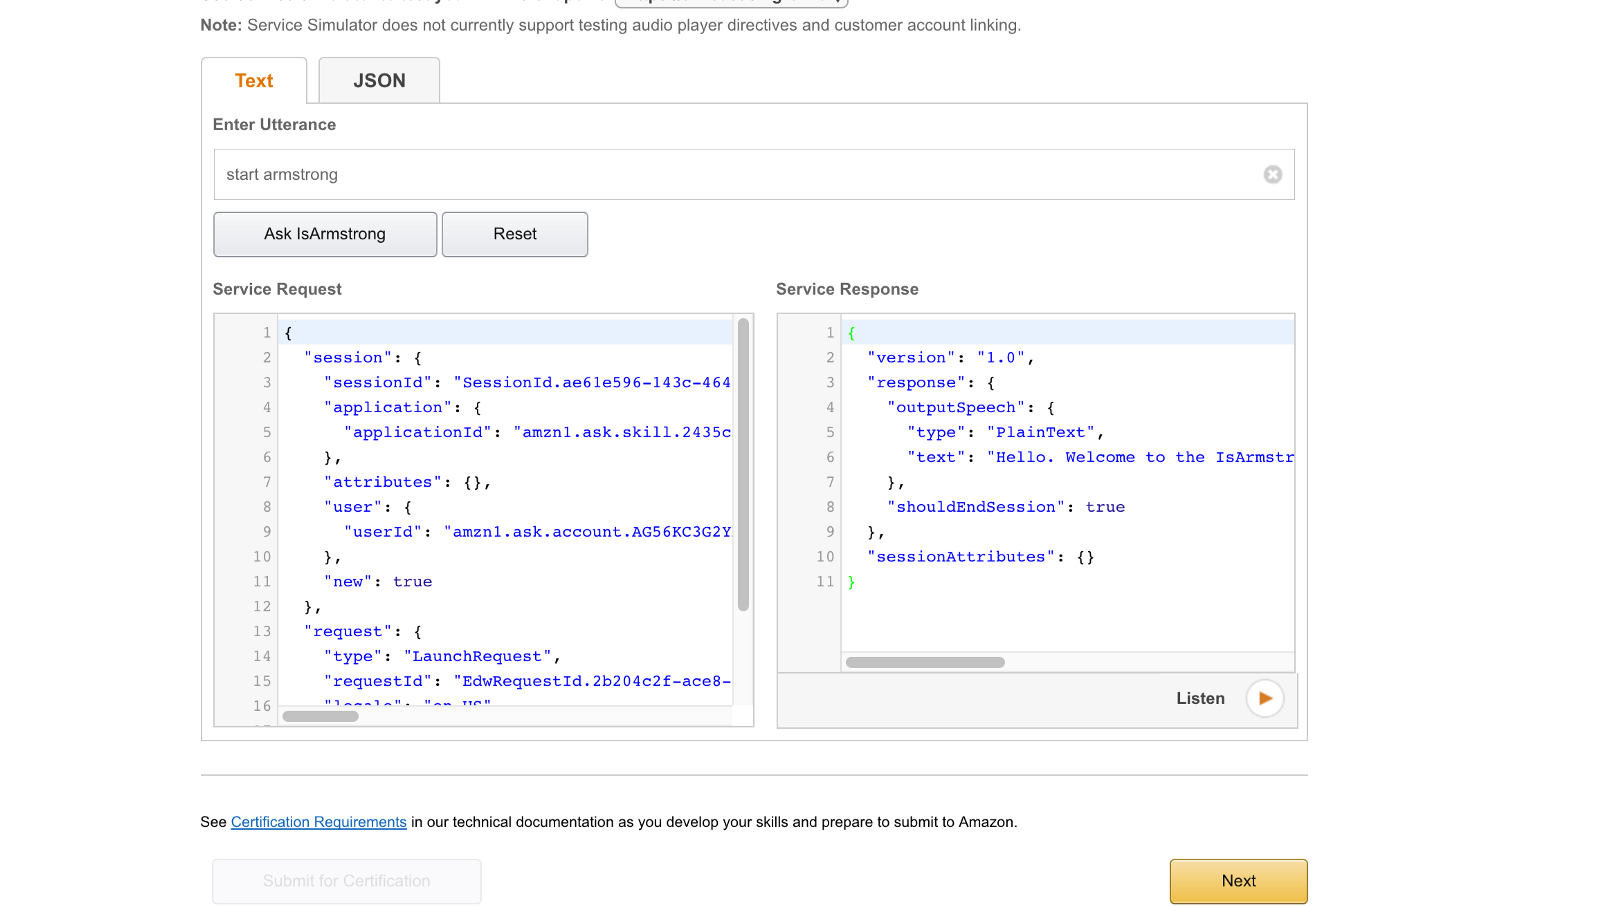Image resolution: width=1600 pixels, height=907 pixels.
Task: Click the "outputSpeech" line in Service Response
Action: pos(970,408)
